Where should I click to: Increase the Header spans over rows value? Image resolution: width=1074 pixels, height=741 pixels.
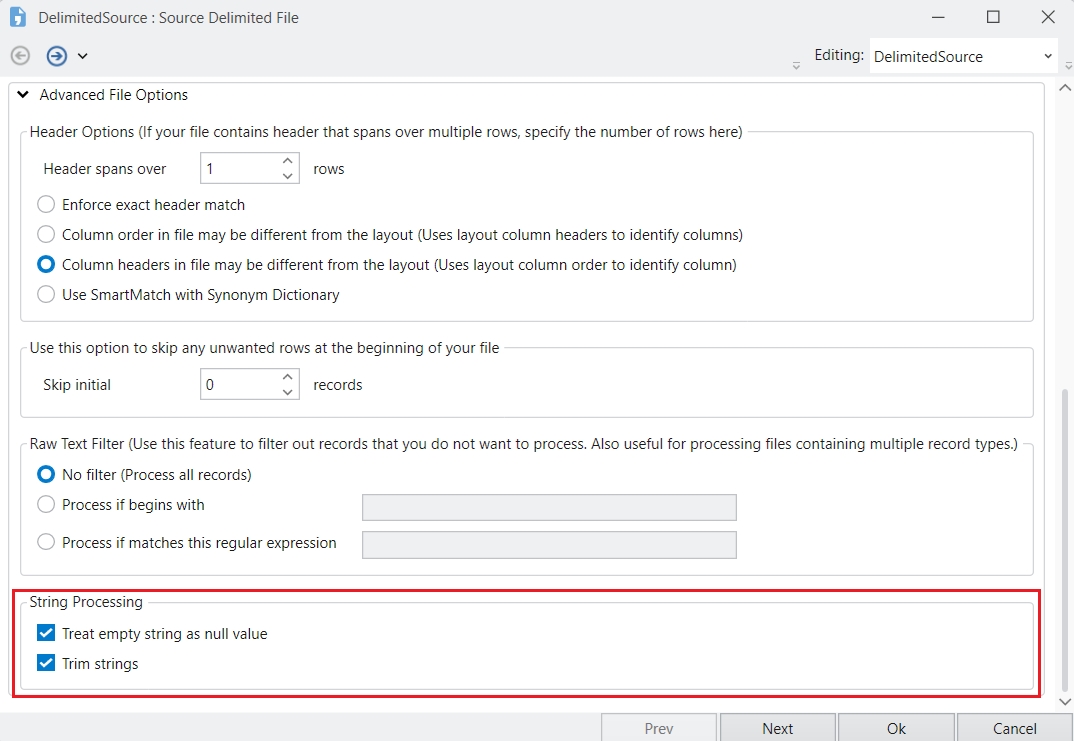coord(288,160)
